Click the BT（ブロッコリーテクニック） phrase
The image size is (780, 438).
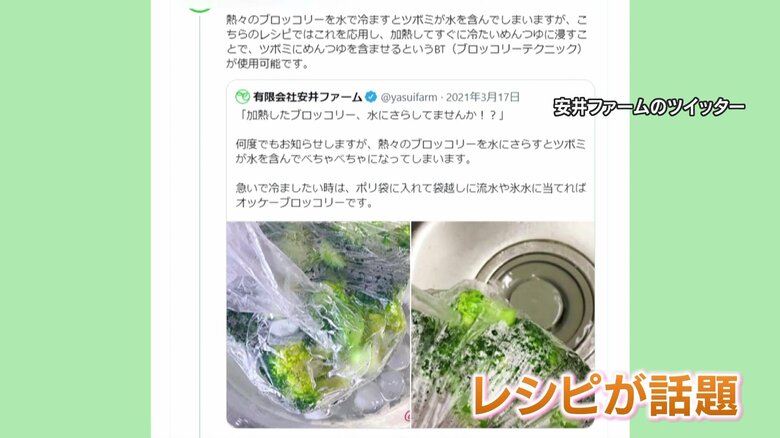pos(508,49)
